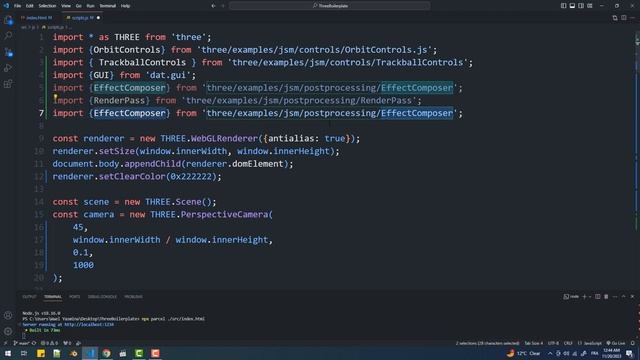Open the Go menu

(78, 6)
